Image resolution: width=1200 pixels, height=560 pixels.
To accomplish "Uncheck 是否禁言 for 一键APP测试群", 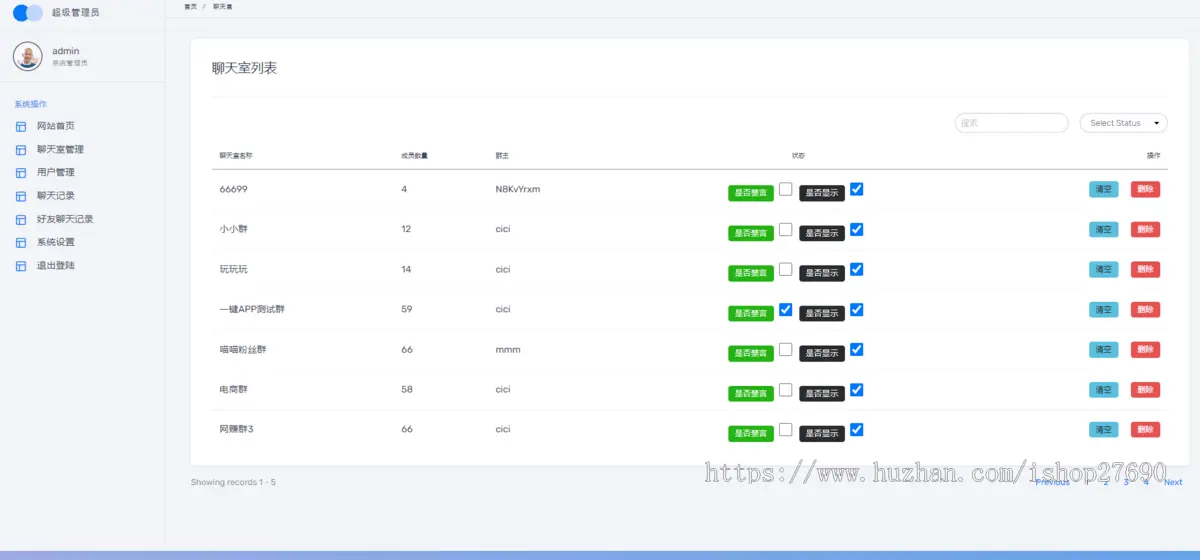I will 786,309.
